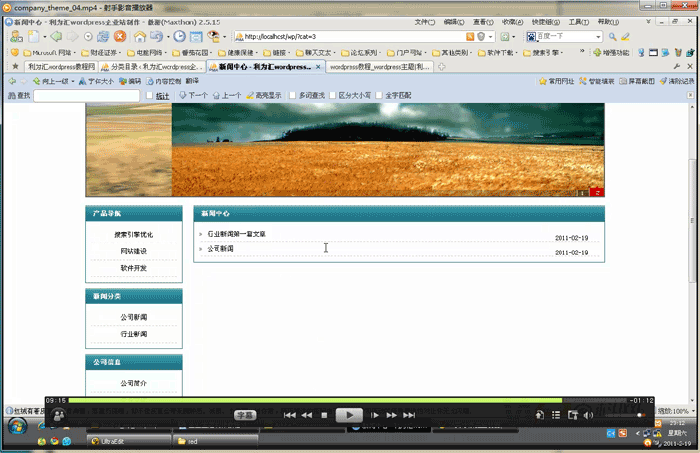Open the 行业新闻第一篇文章 article link
Image resolution: width=700 pixels, height=453 pixels.
tap(237, 234)
